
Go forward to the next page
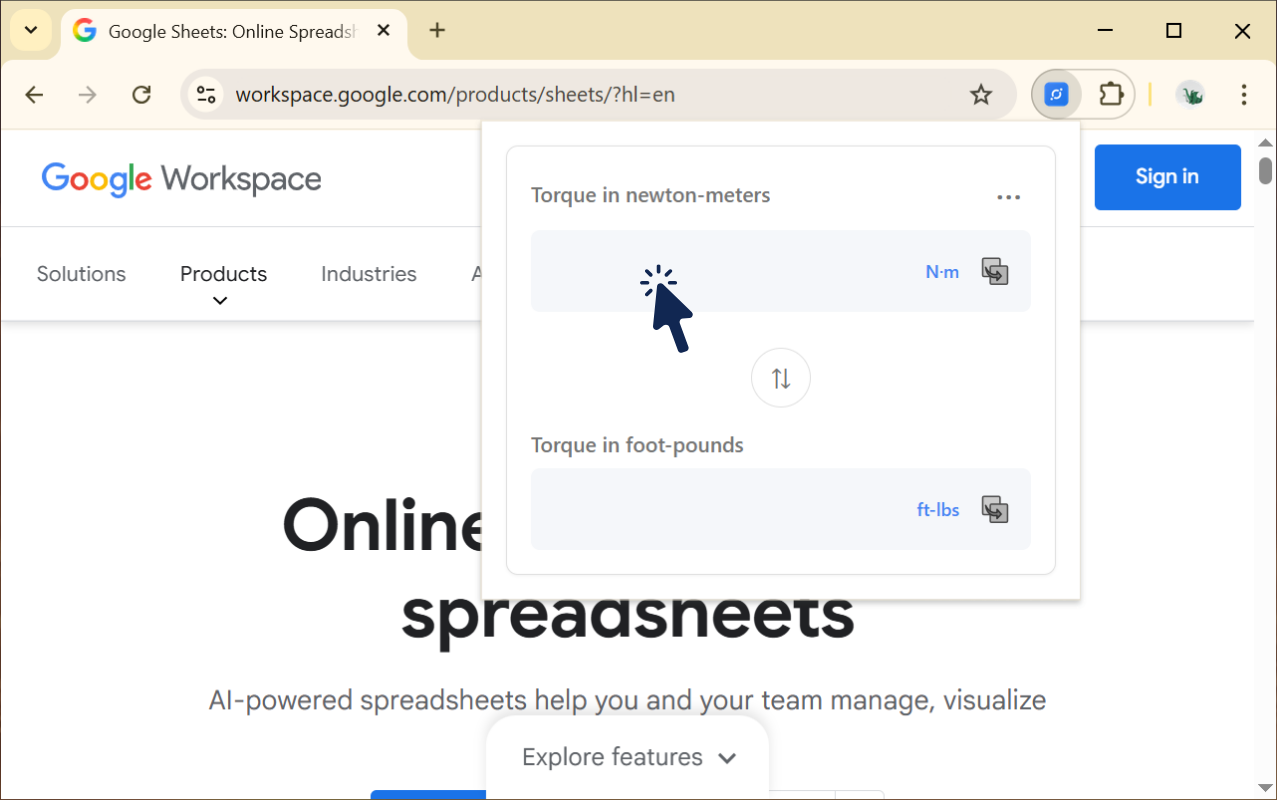pos(88,95)
